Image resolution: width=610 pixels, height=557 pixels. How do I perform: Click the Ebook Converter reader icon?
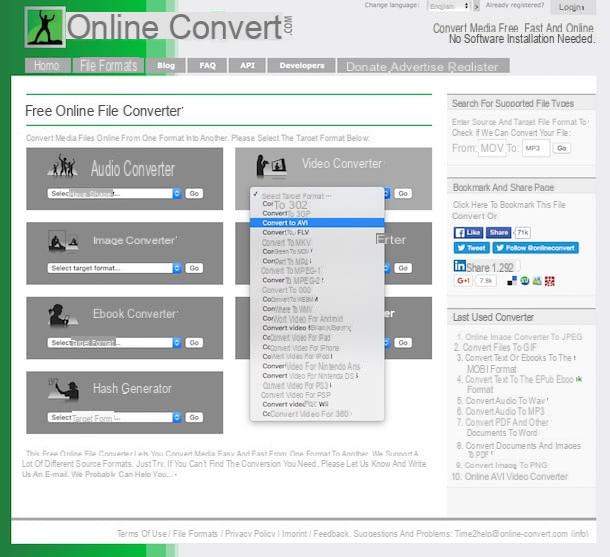(62, 315)
